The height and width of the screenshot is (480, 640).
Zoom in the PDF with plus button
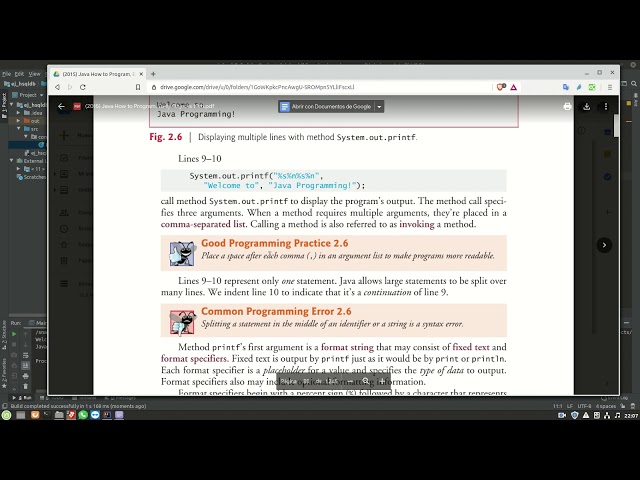382,381
